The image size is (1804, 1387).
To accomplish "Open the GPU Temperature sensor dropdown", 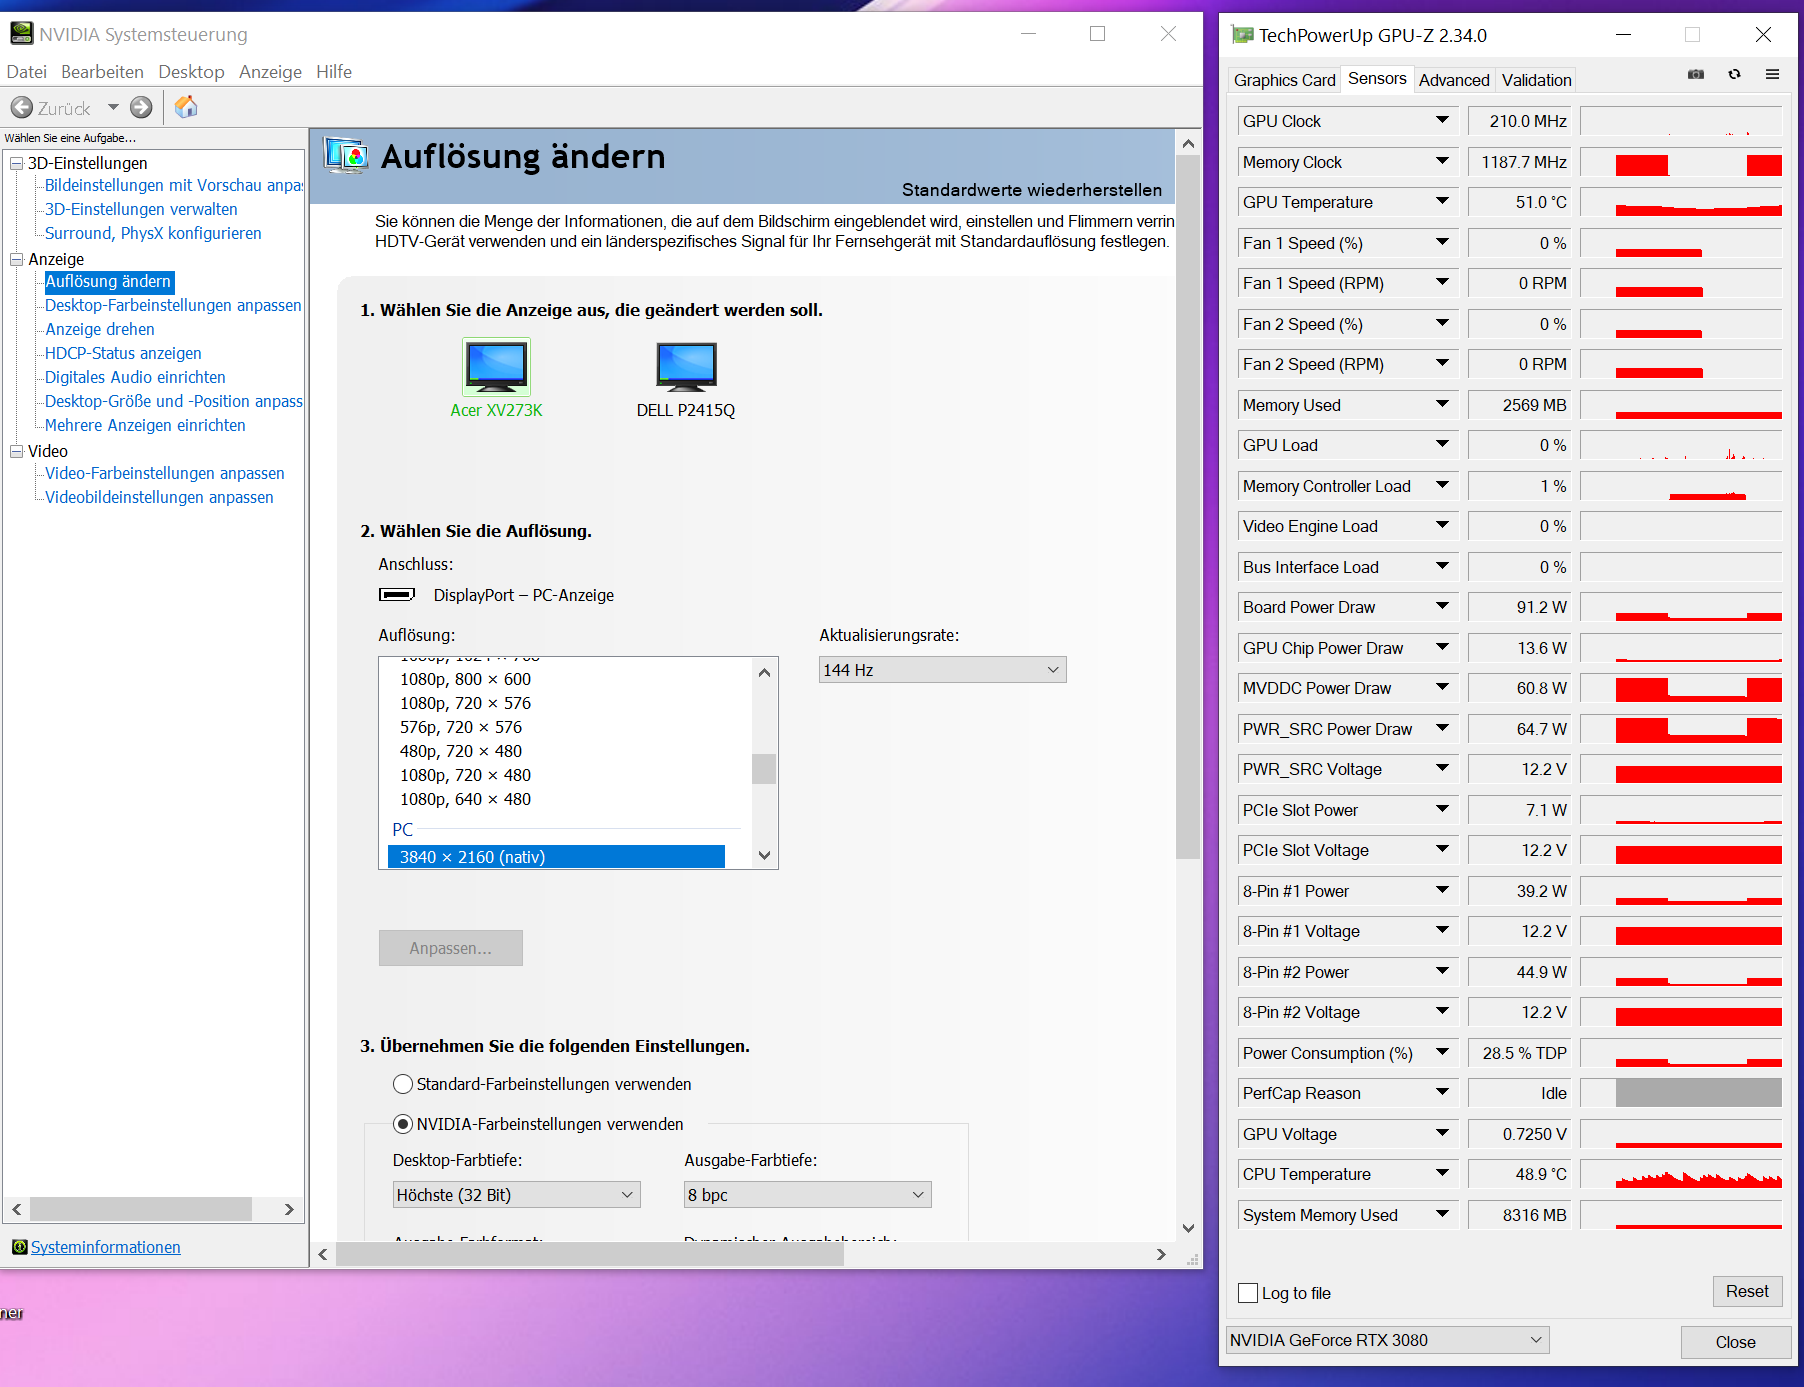I will [1442, 202].
